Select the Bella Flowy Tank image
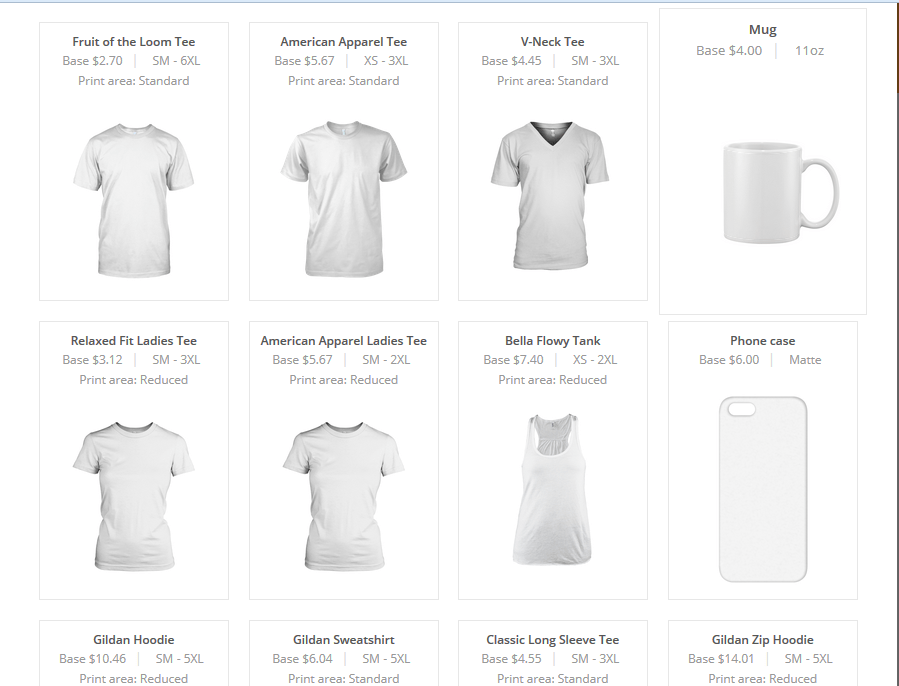This screenshot has height=686, width=899. [552, 489]
